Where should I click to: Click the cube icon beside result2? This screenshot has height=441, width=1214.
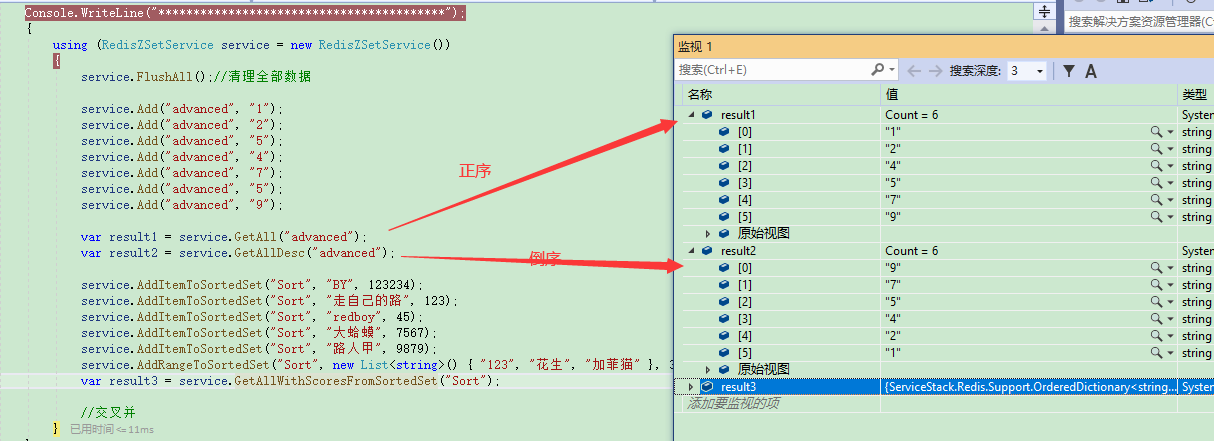coord(708,251)
